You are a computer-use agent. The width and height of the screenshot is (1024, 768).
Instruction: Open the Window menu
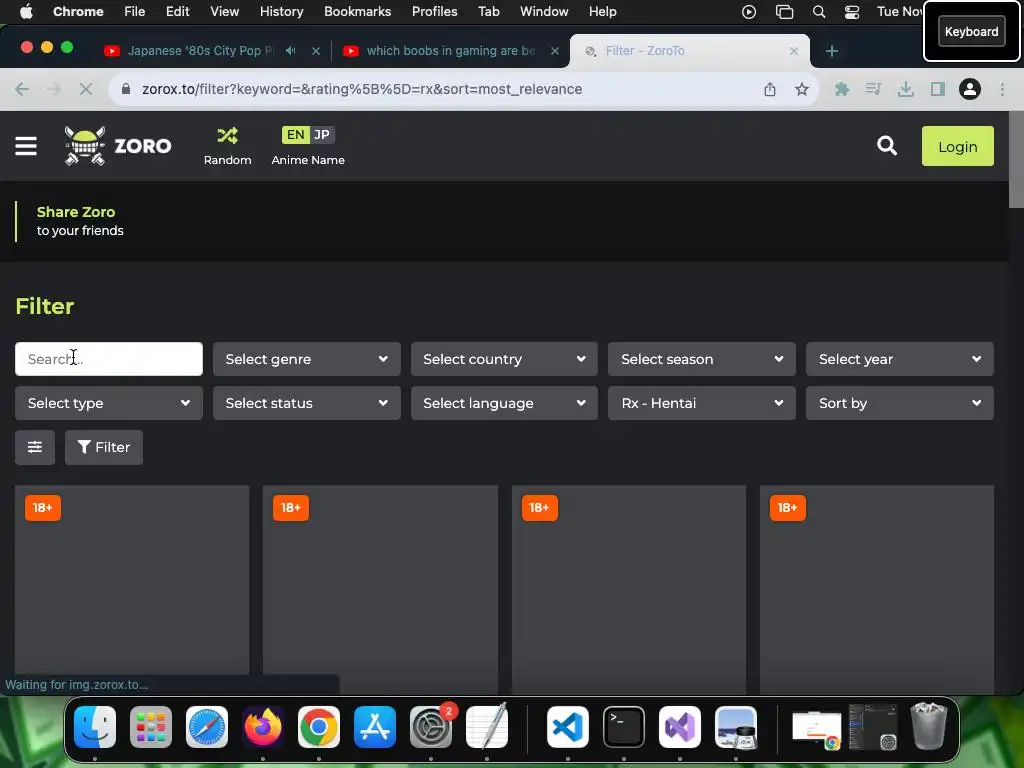coord(543,12)
